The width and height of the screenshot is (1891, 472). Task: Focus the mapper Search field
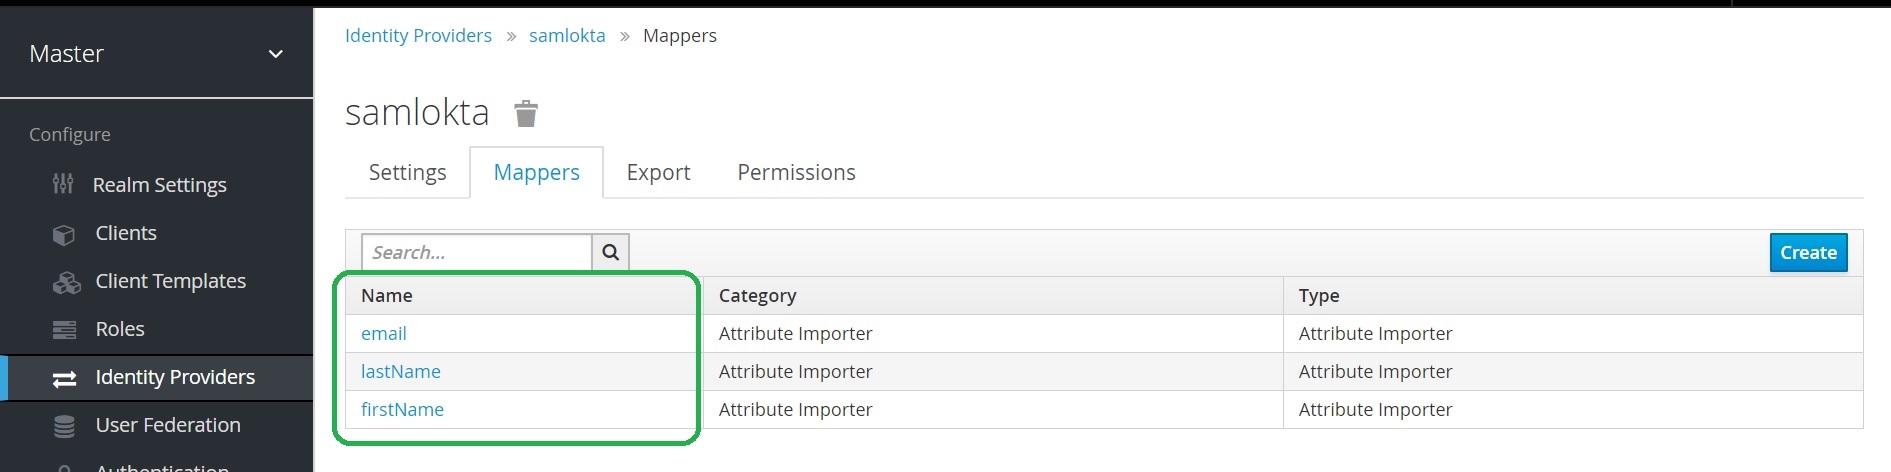[475, 253]
